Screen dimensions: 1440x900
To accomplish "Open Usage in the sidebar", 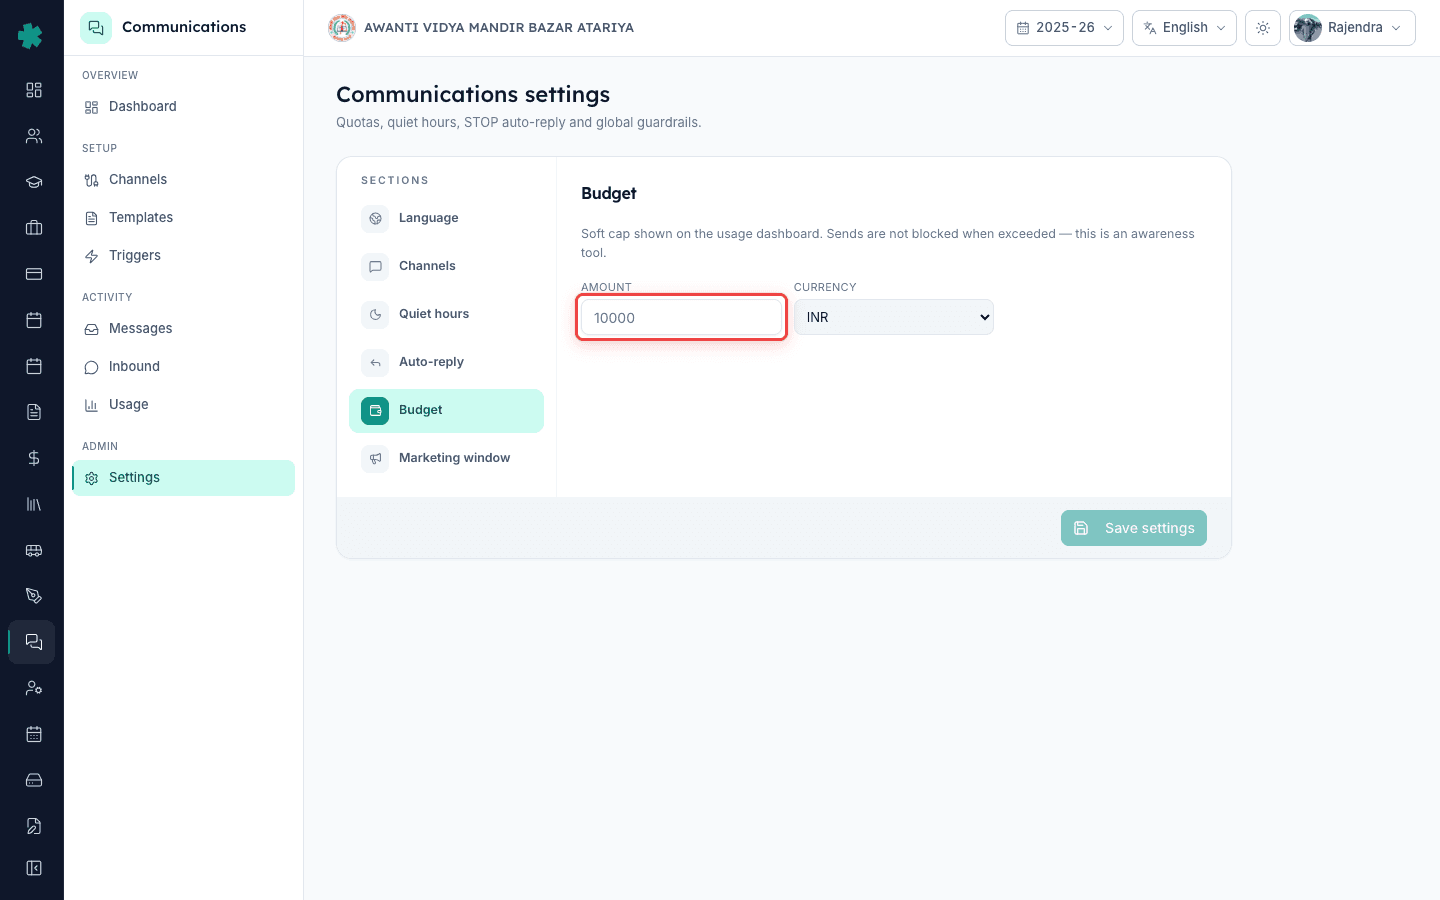I will pyautogui.click(x=184, y=405).
